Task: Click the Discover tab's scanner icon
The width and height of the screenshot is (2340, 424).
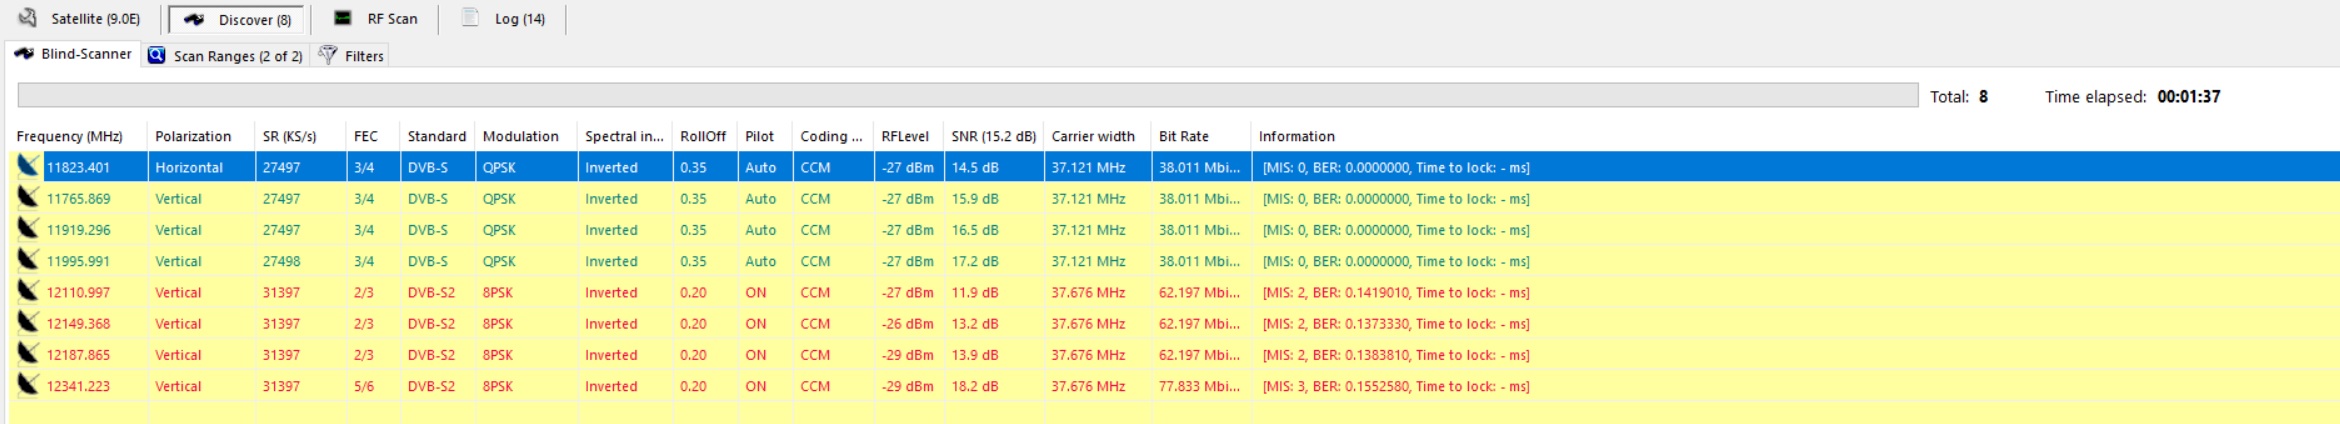Action: [194, 19]
